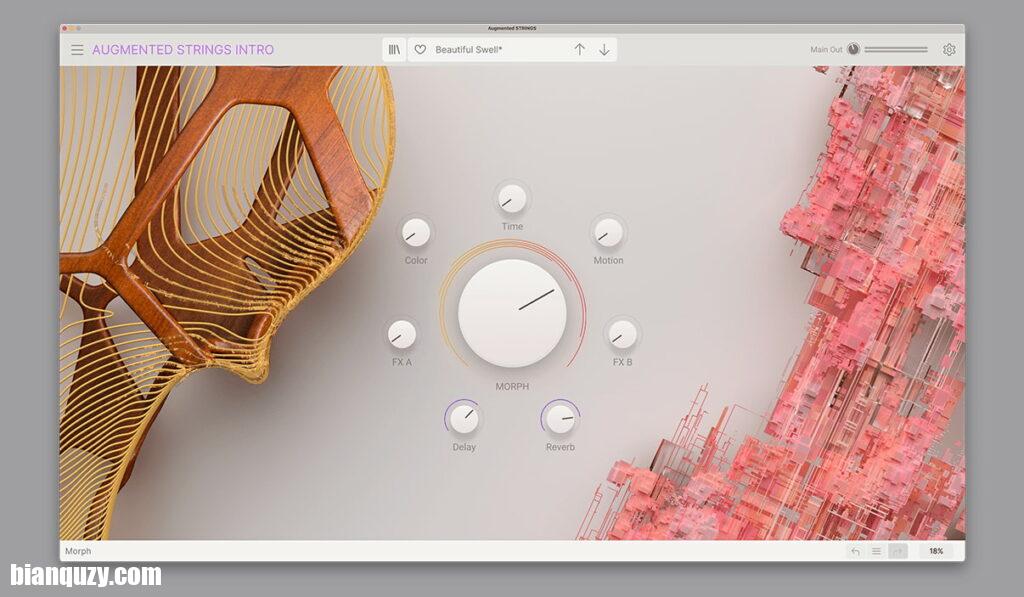Screen dimensions: 1024x597
Task: Click the "Main Out" label
Action: [826, 50]
